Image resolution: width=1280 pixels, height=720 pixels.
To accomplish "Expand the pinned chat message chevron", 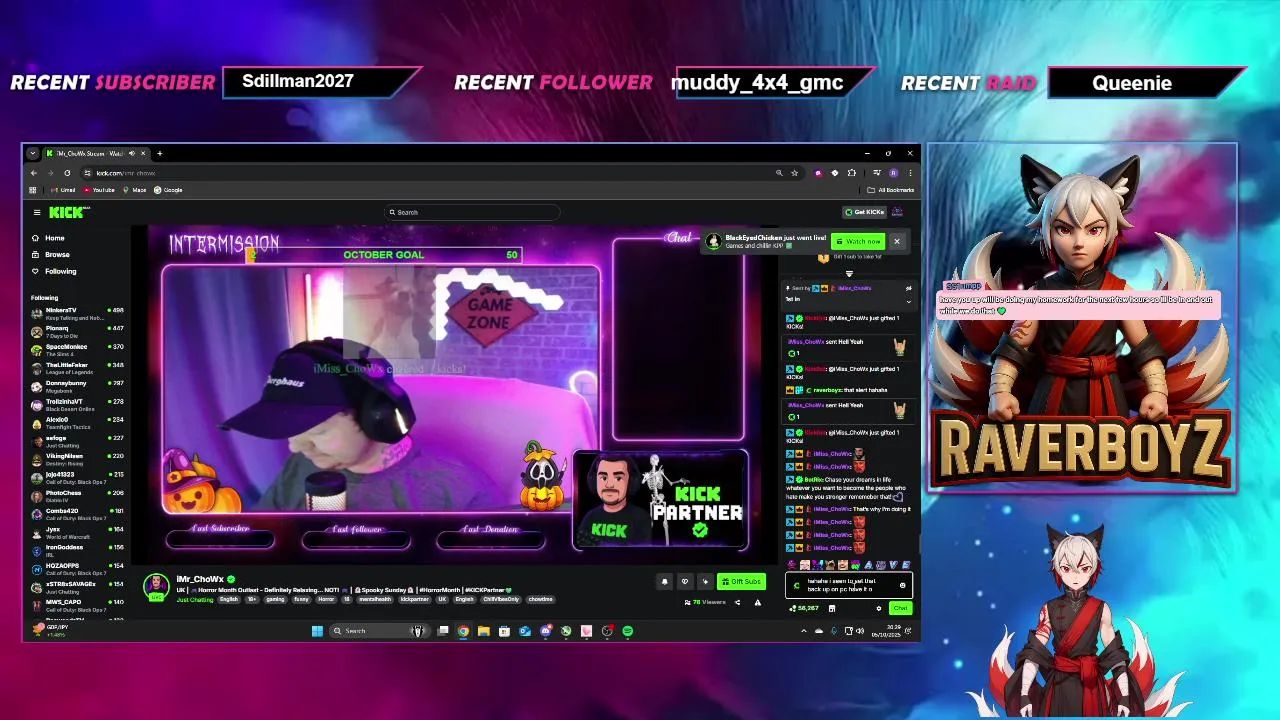I will pos(908,301).
